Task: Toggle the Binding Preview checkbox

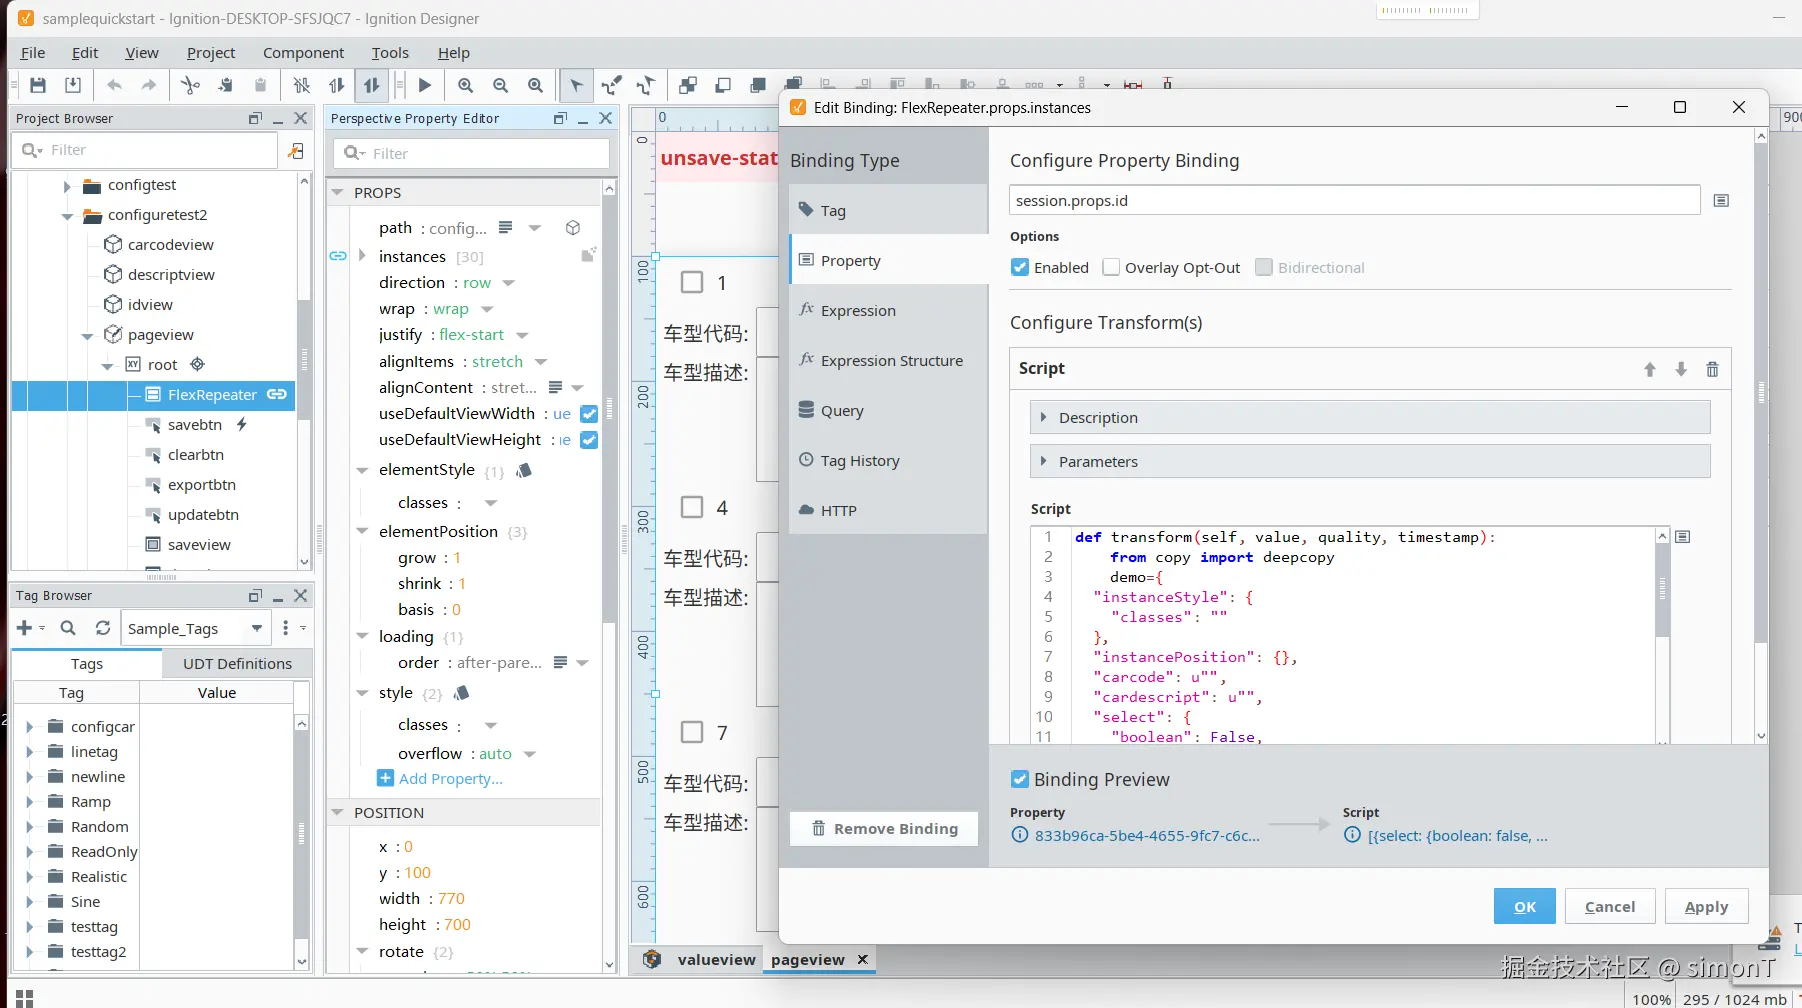Action: (1020, 780)
